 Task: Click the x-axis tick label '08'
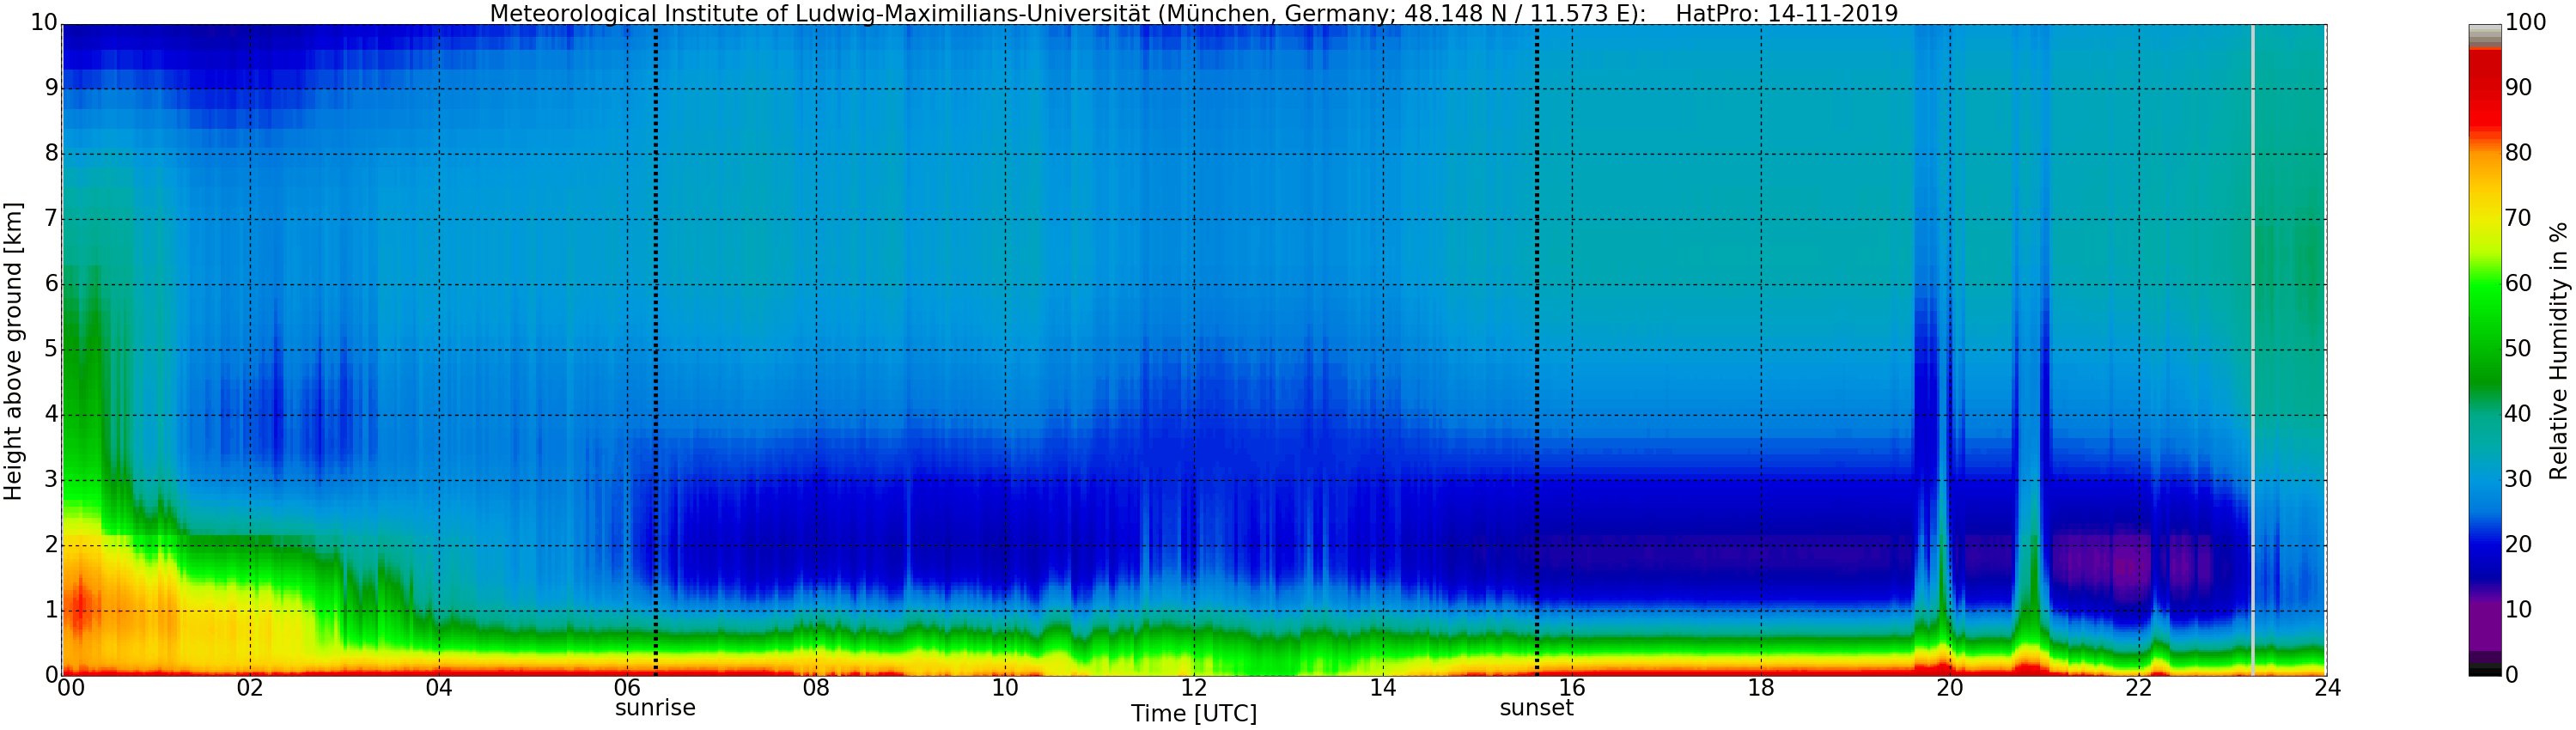816,688
